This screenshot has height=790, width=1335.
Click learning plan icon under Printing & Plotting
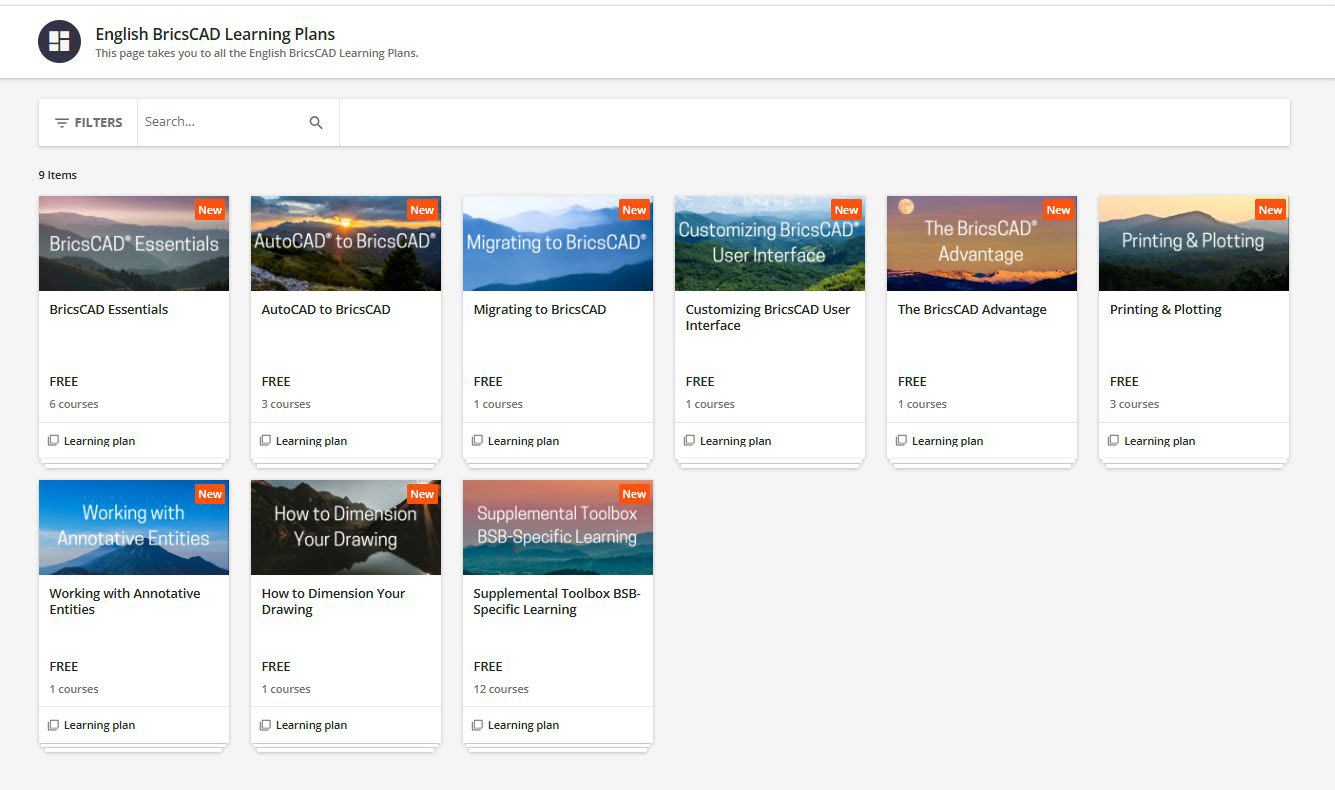[1114, 441]
